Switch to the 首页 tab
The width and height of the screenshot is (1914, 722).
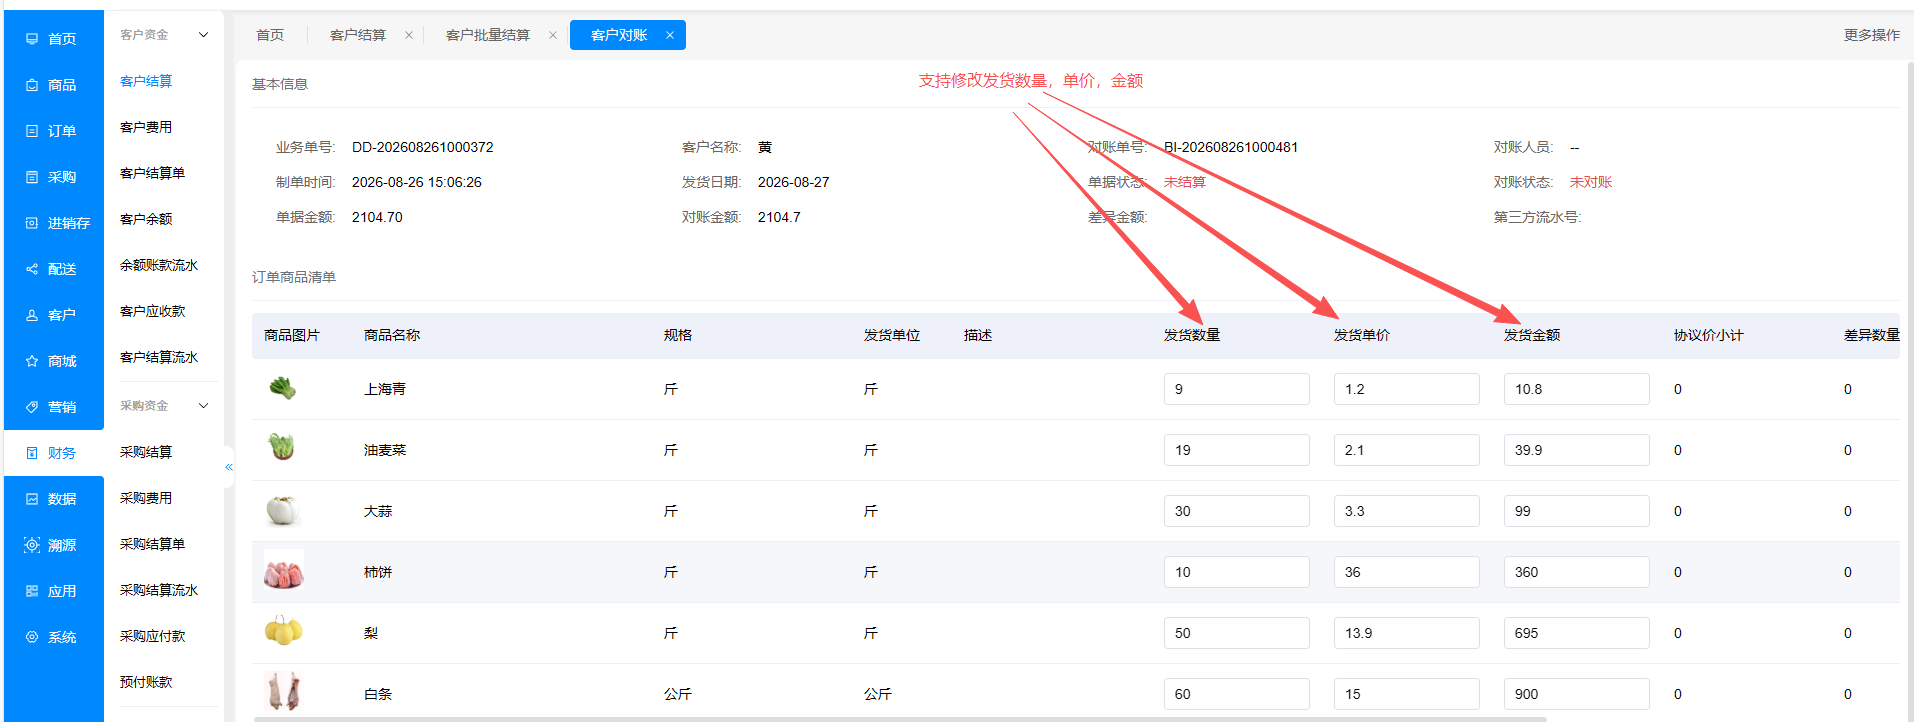pyautogui.click(x=270, y=35)
